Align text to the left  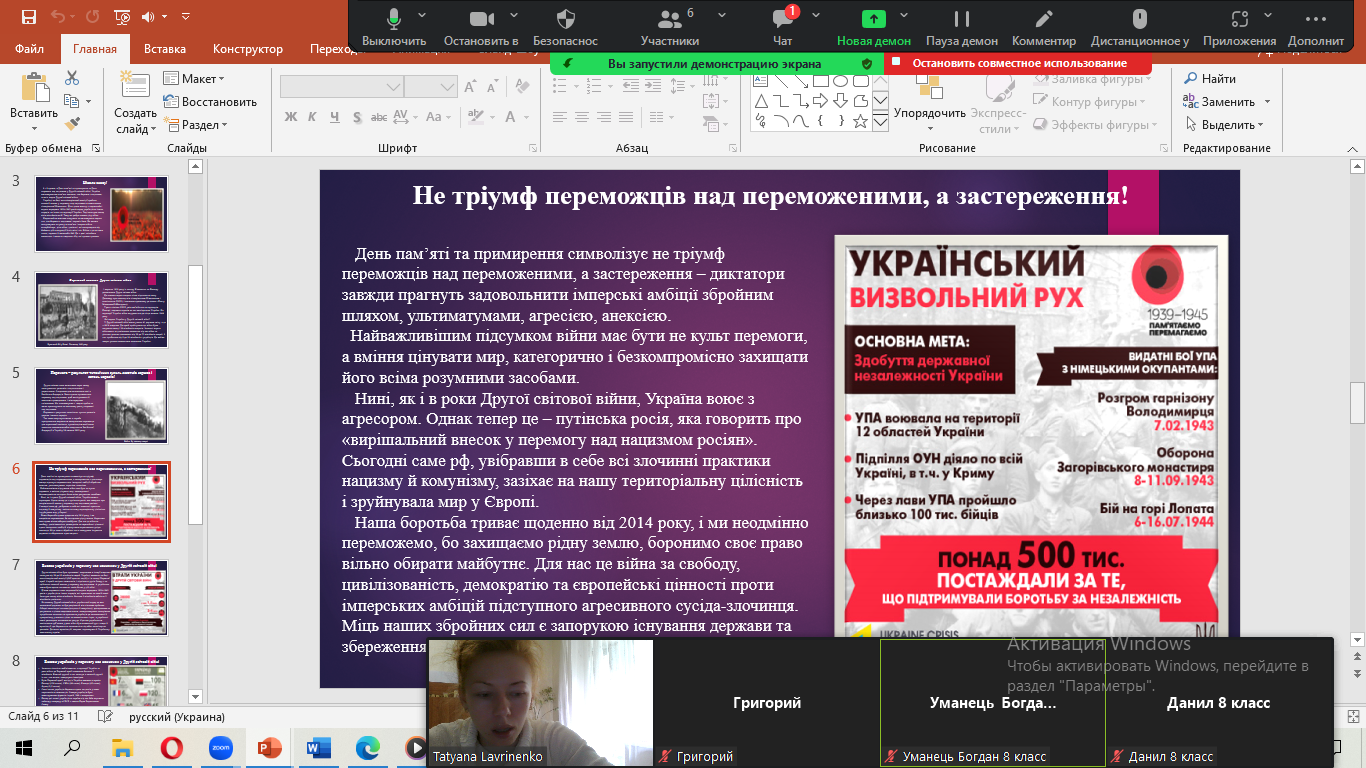click(559, 118)
